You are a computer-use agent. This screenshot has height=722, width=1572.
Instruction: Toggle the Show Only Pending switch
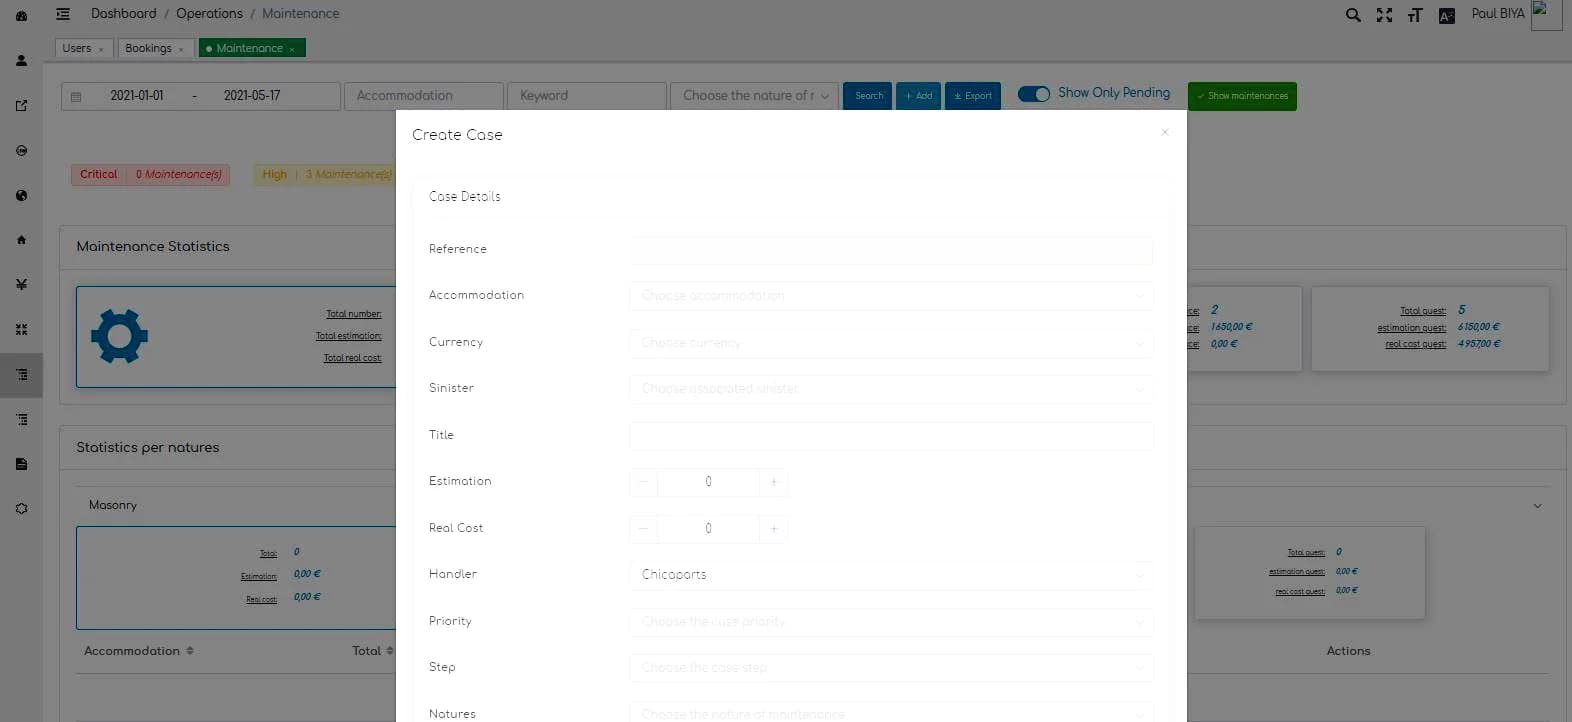coord(1033,94)
